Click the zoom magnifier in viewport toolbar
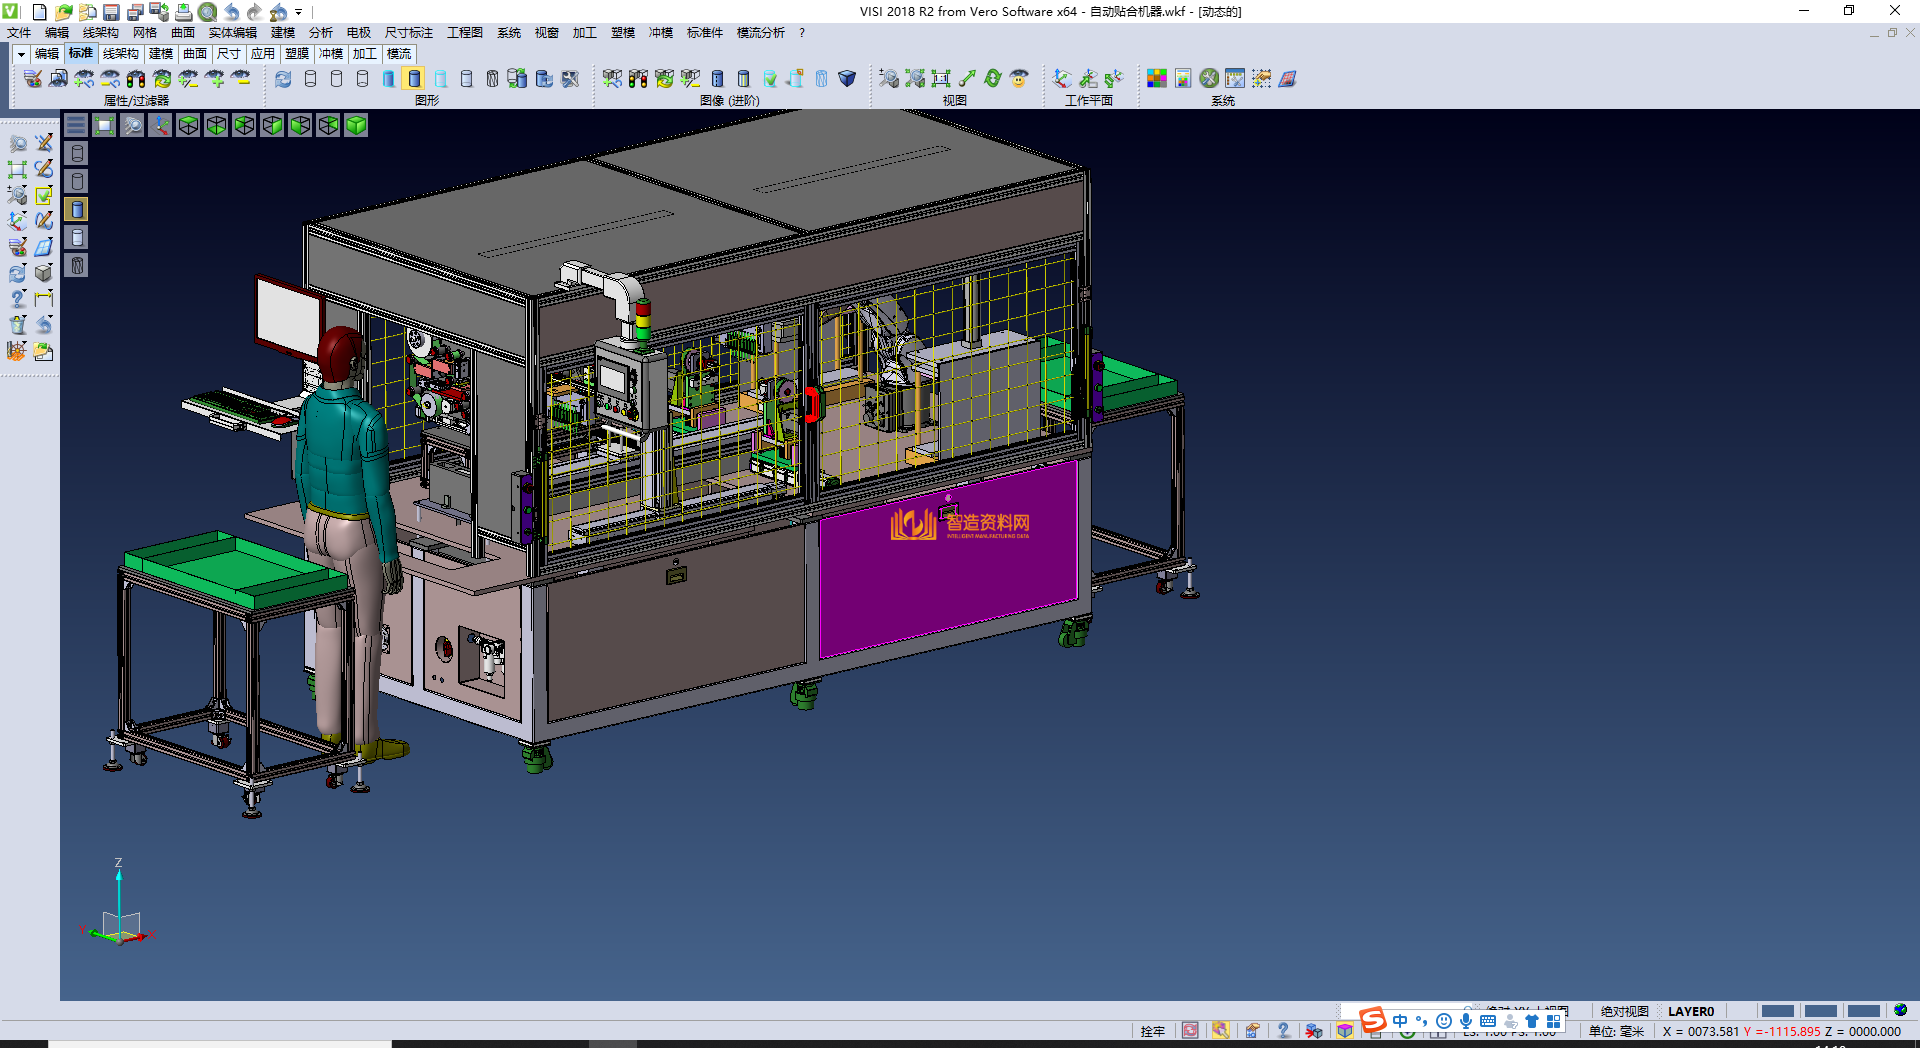 pyautogui.click(x=132, y=125)
